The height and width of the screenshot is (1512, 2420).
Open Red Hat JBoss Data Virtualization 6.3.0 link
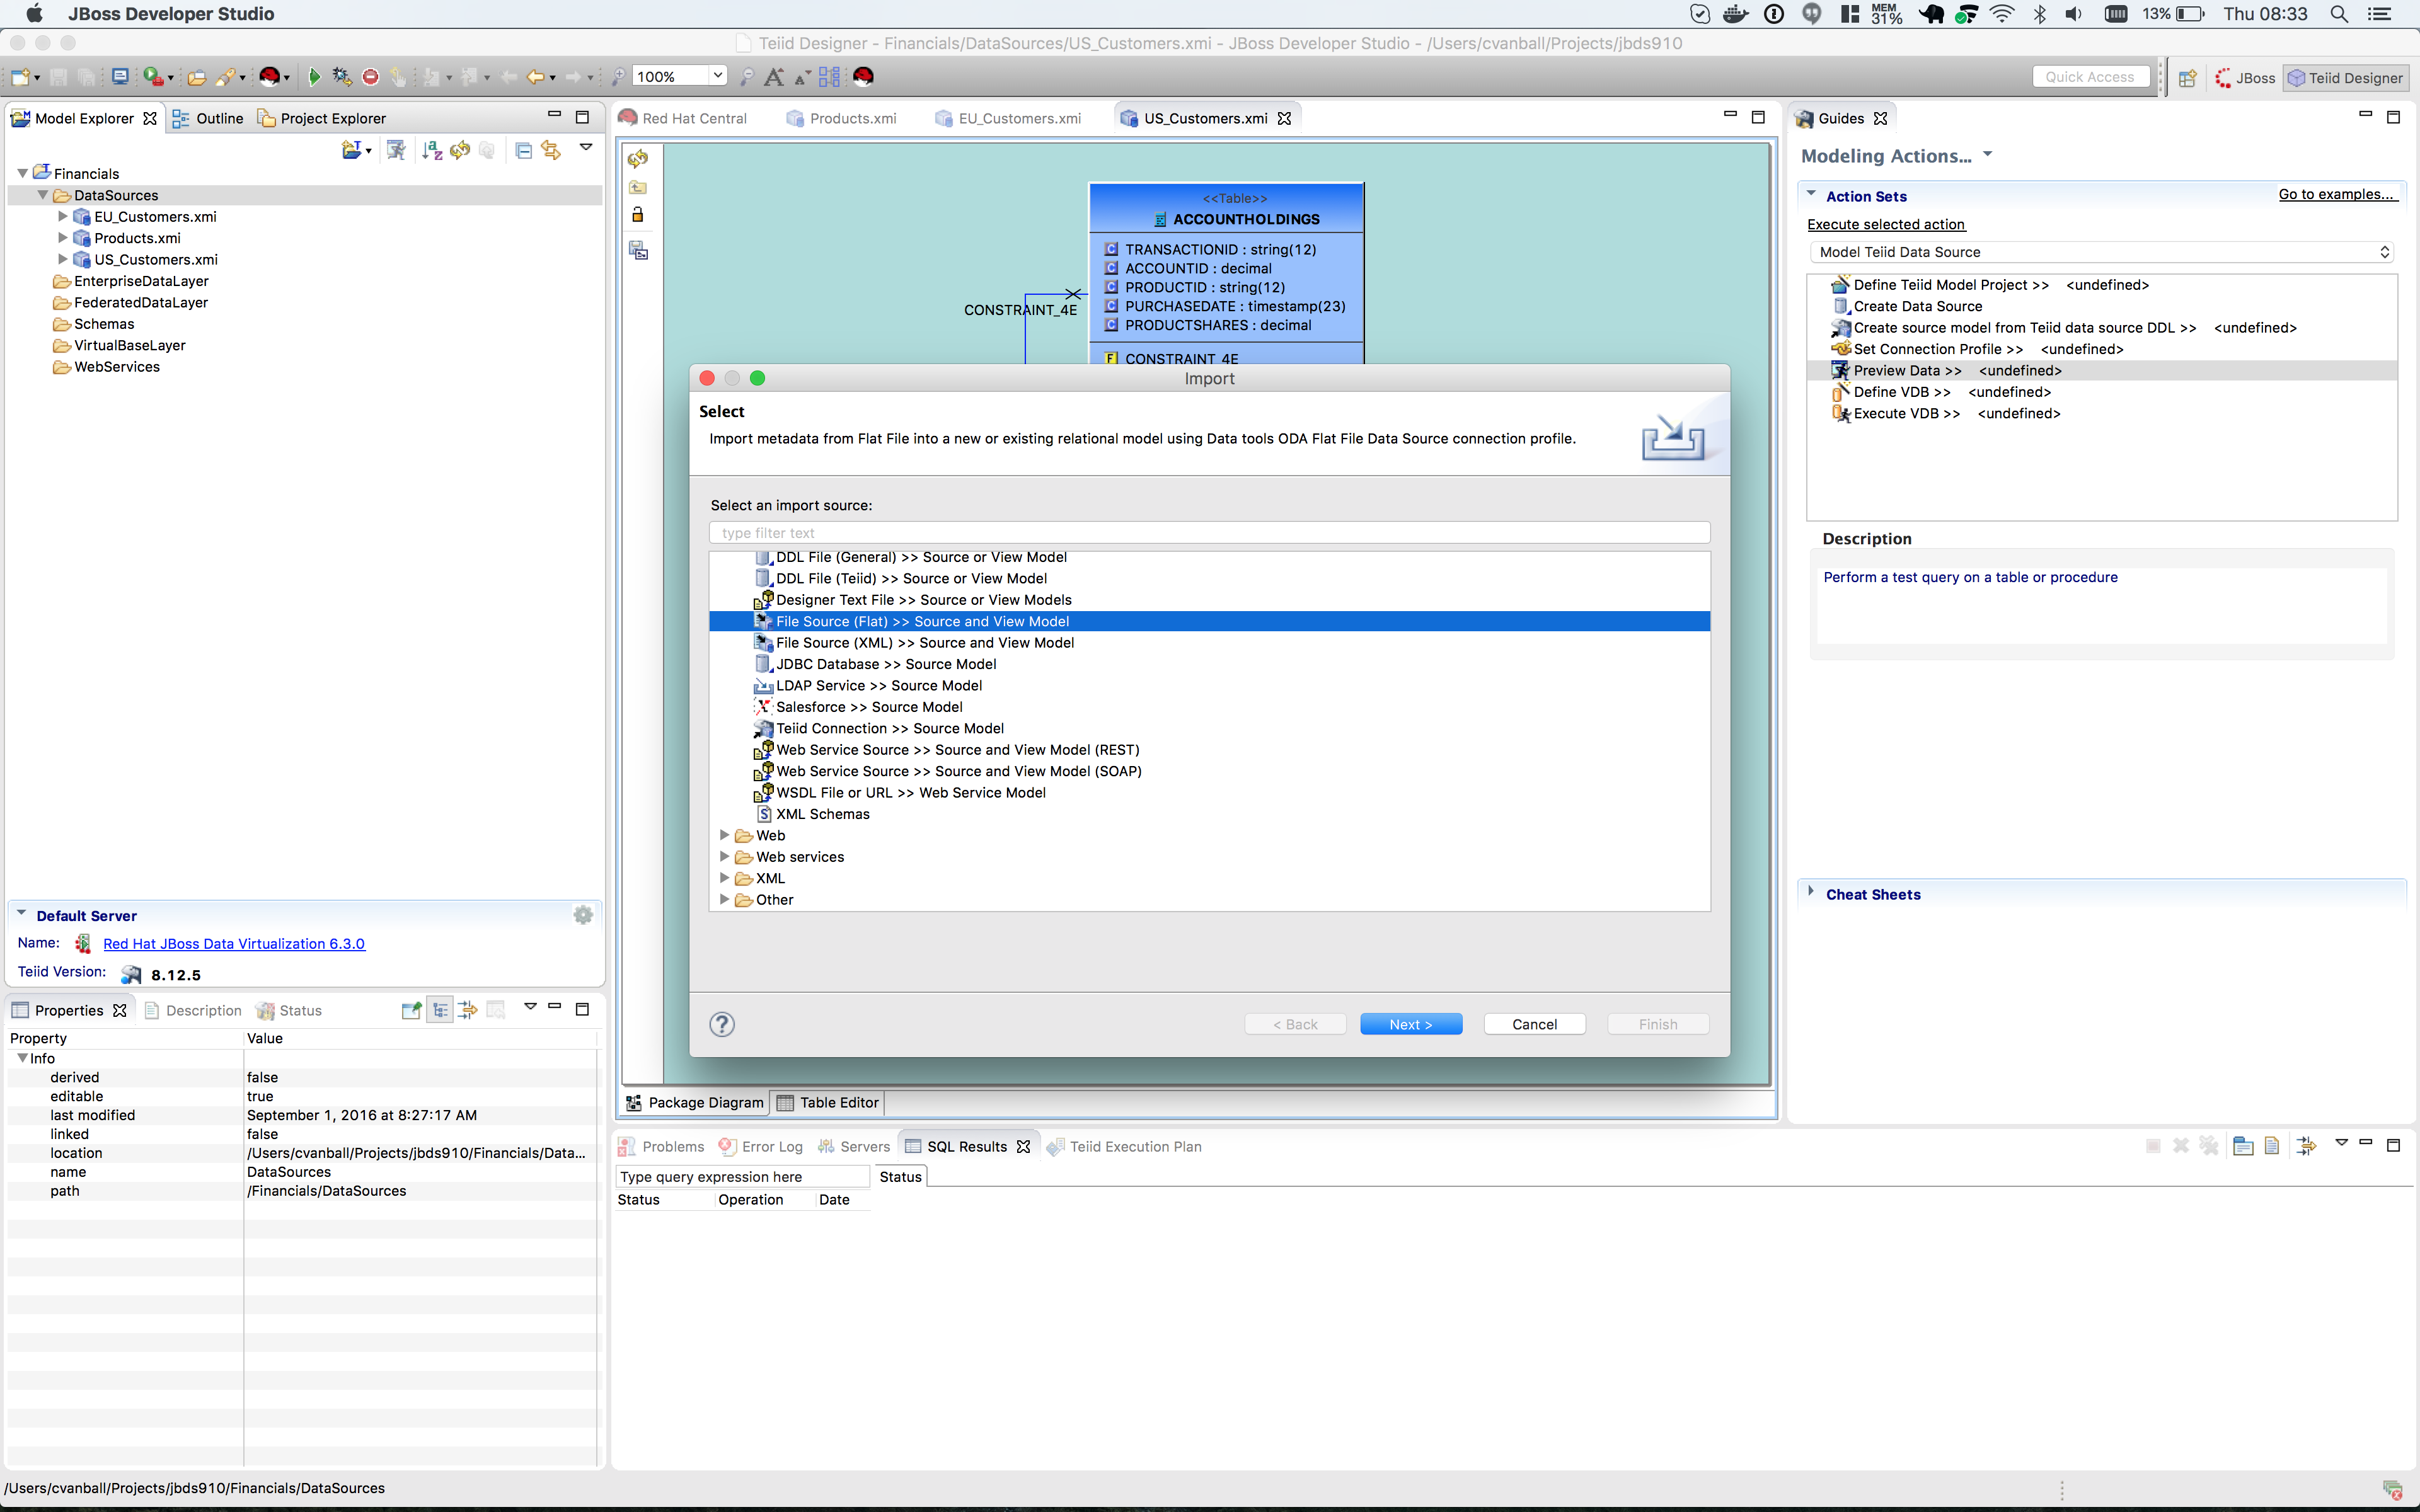tap(234, 943)
